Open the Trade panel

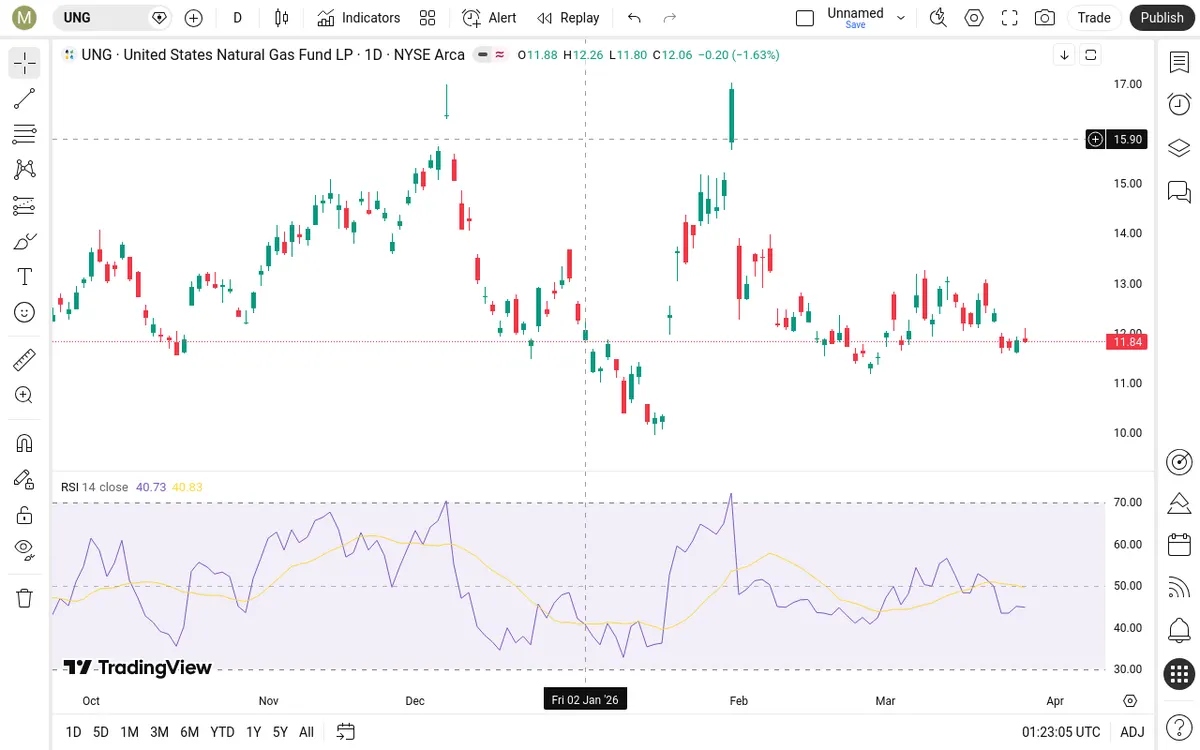(1094, 18)
